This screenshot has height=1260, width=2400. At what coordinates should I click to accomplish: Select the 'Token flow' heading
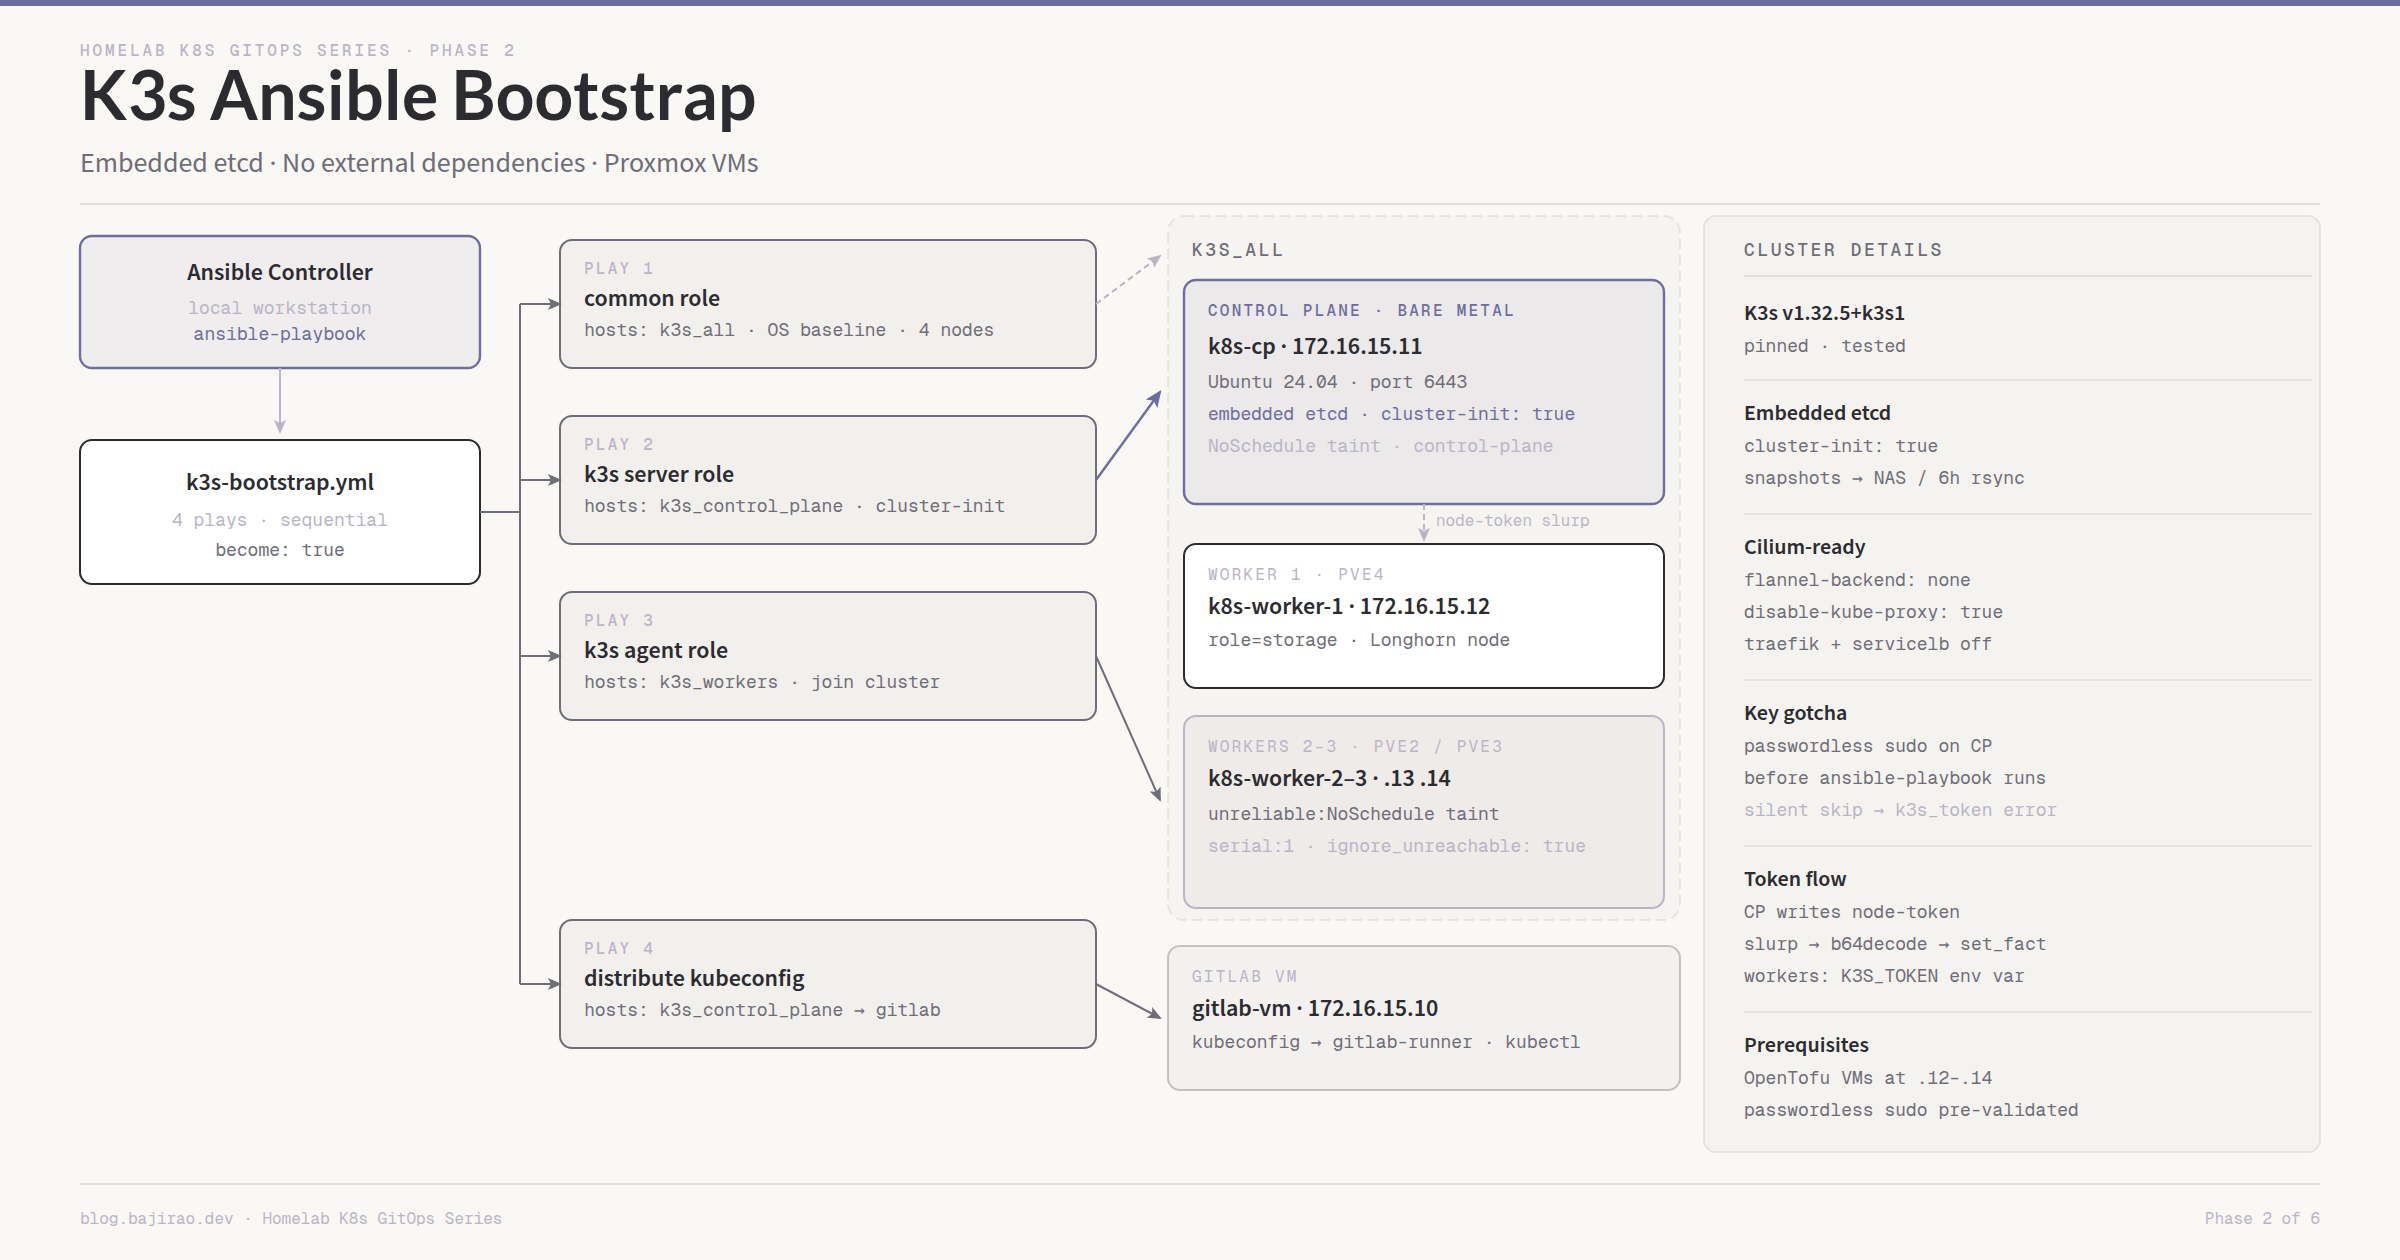(x=1795, y=879)
